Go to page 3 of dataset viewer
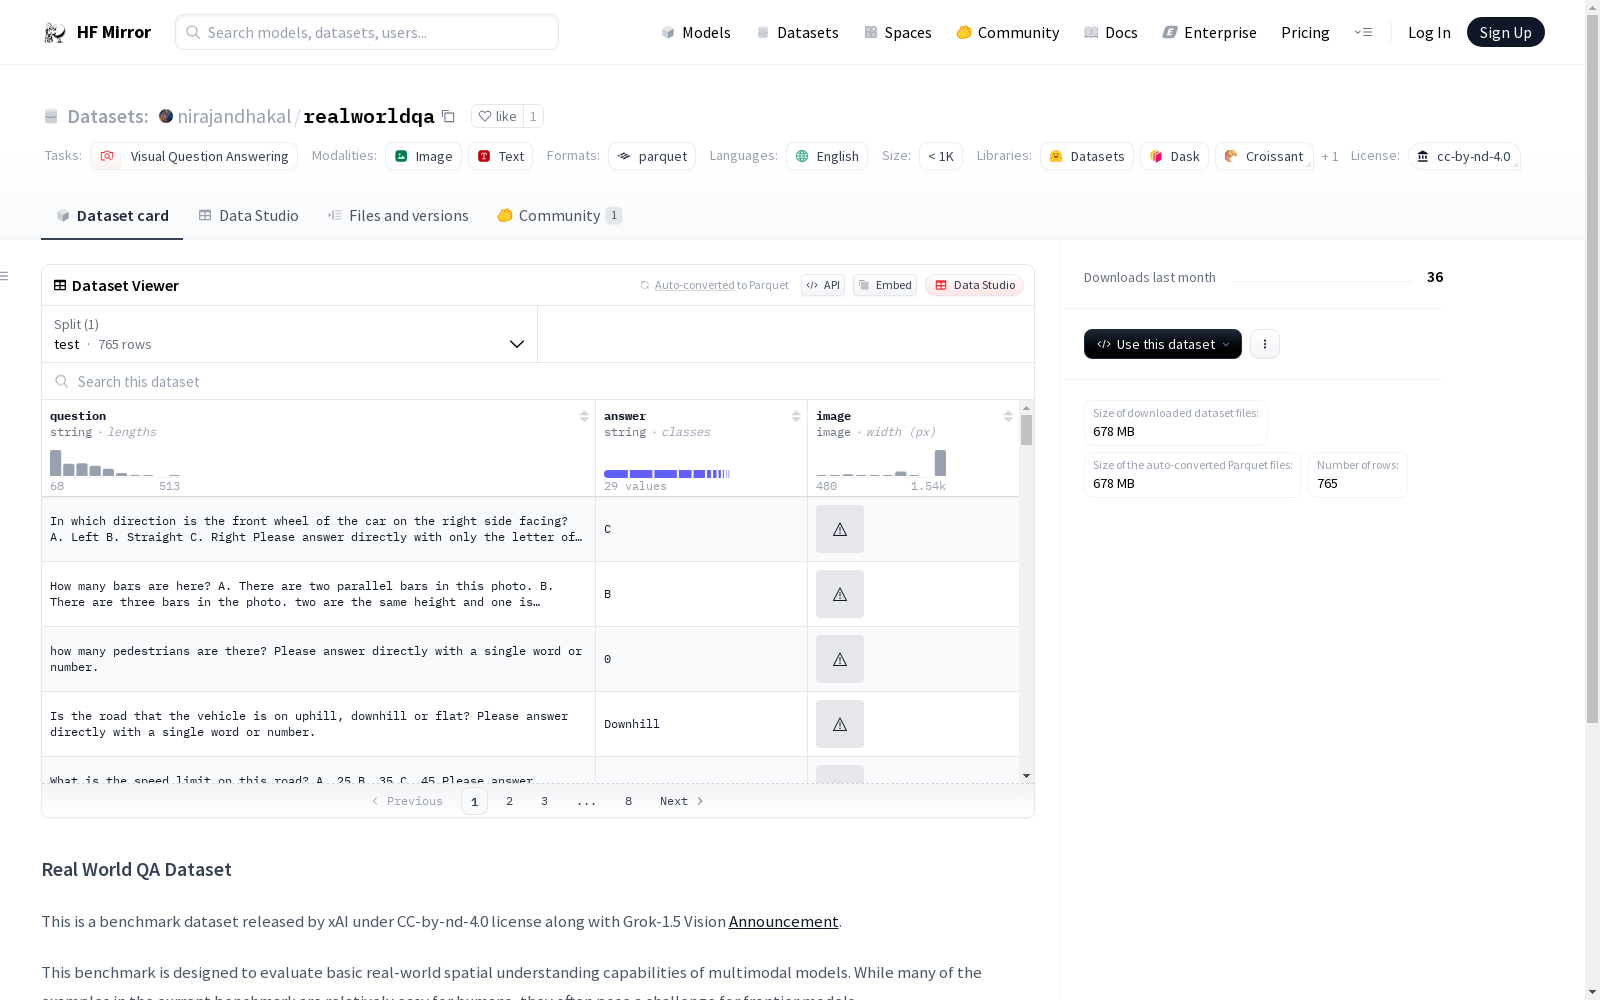Viewport: 1600px width, 1000px height. tap(544, 801)
